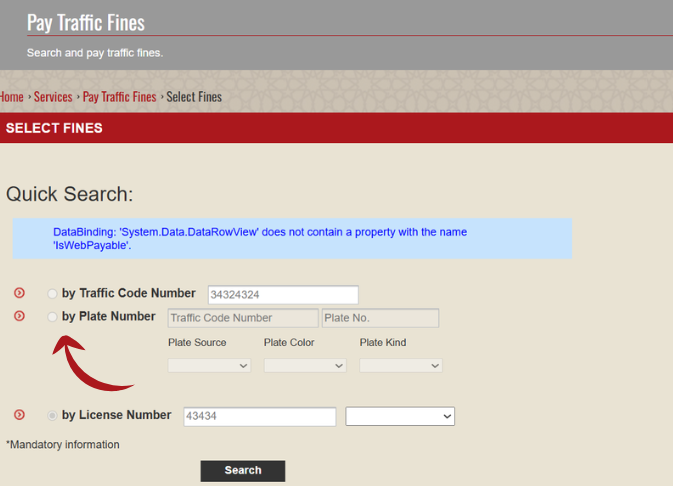673x486 pixels.
Task: Go to Home in the breadcrumb
Action: point(11,97)
